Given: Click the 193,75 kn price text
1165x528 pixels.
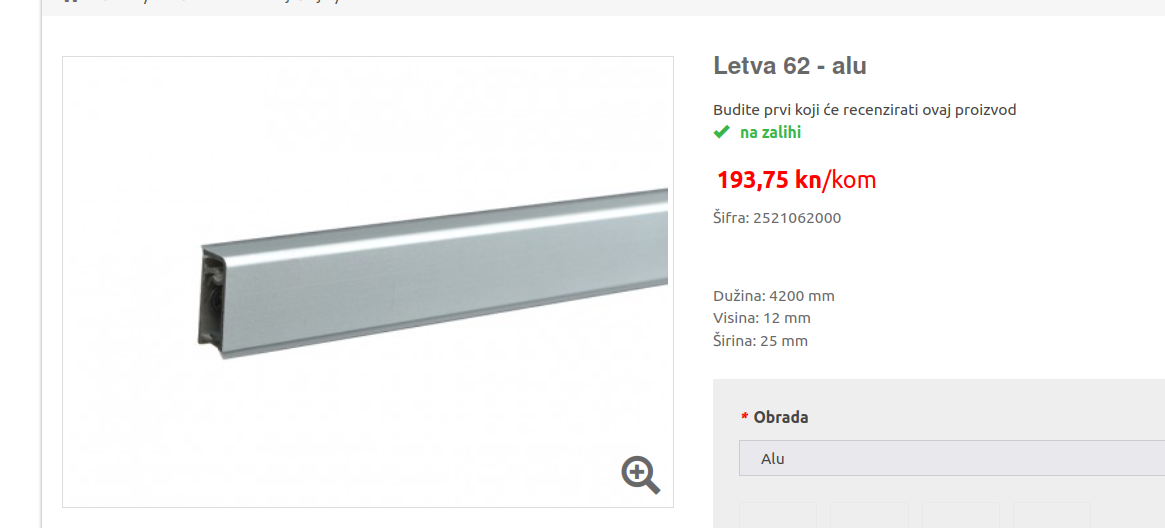Looking at the screenshot, I should 769,180.
